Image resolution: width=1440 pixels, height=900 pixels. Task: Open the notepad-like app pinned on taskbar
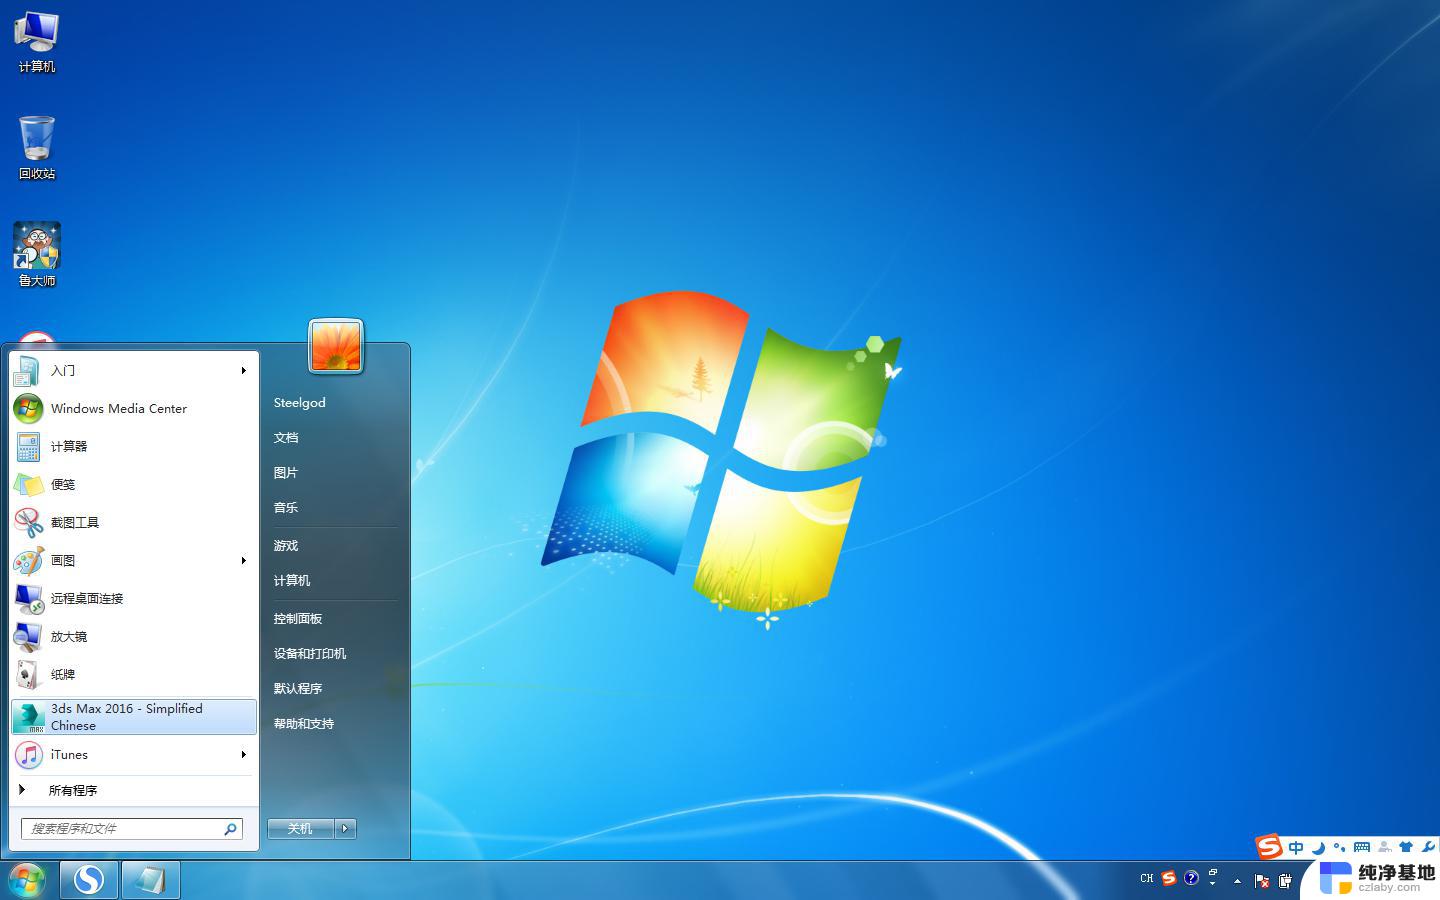pyautogui.click(x=151, y=880)
